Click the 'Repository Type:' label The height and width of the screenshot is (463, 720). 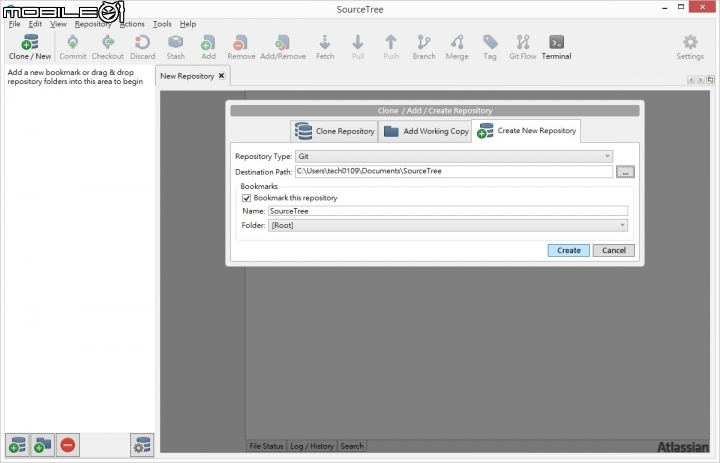click(264, 157)
